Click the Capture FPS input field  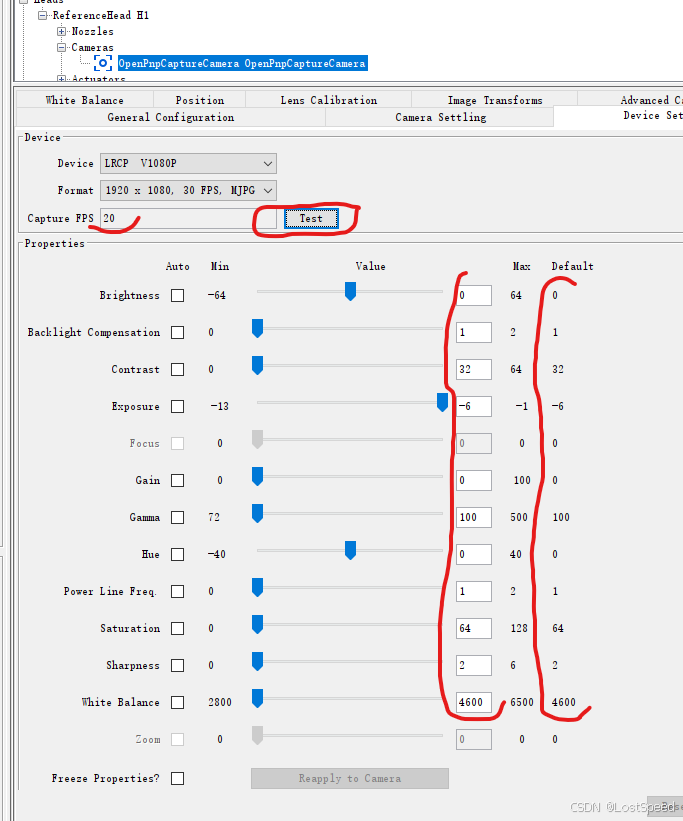click(x=189, y=218)
